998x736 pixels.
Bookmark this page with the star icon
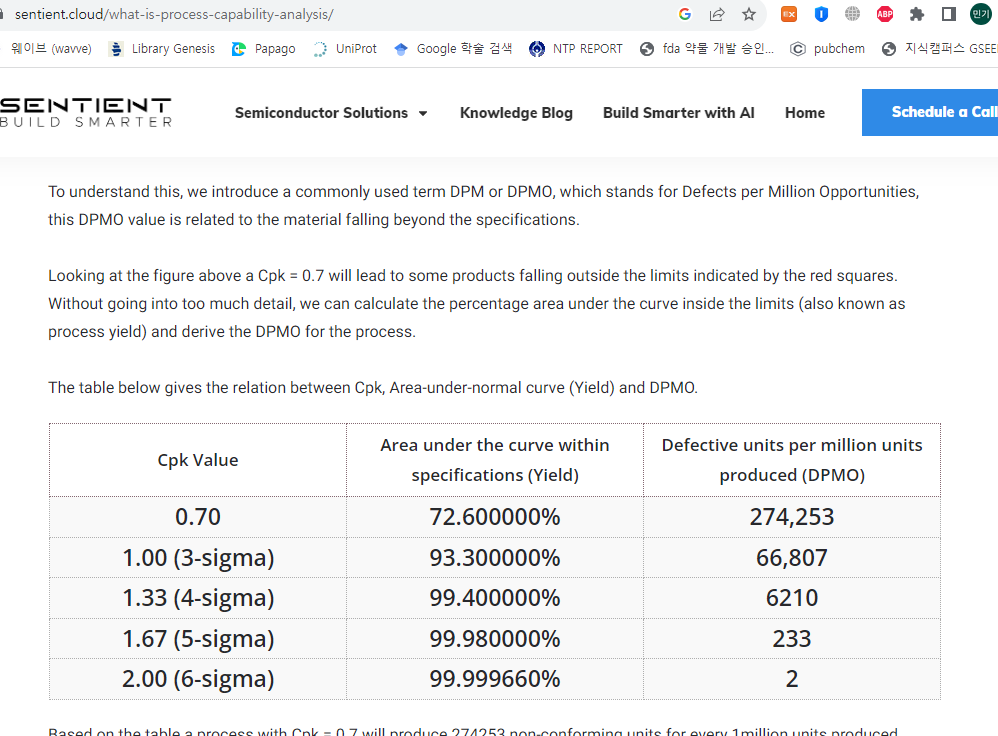click(749, 14)
